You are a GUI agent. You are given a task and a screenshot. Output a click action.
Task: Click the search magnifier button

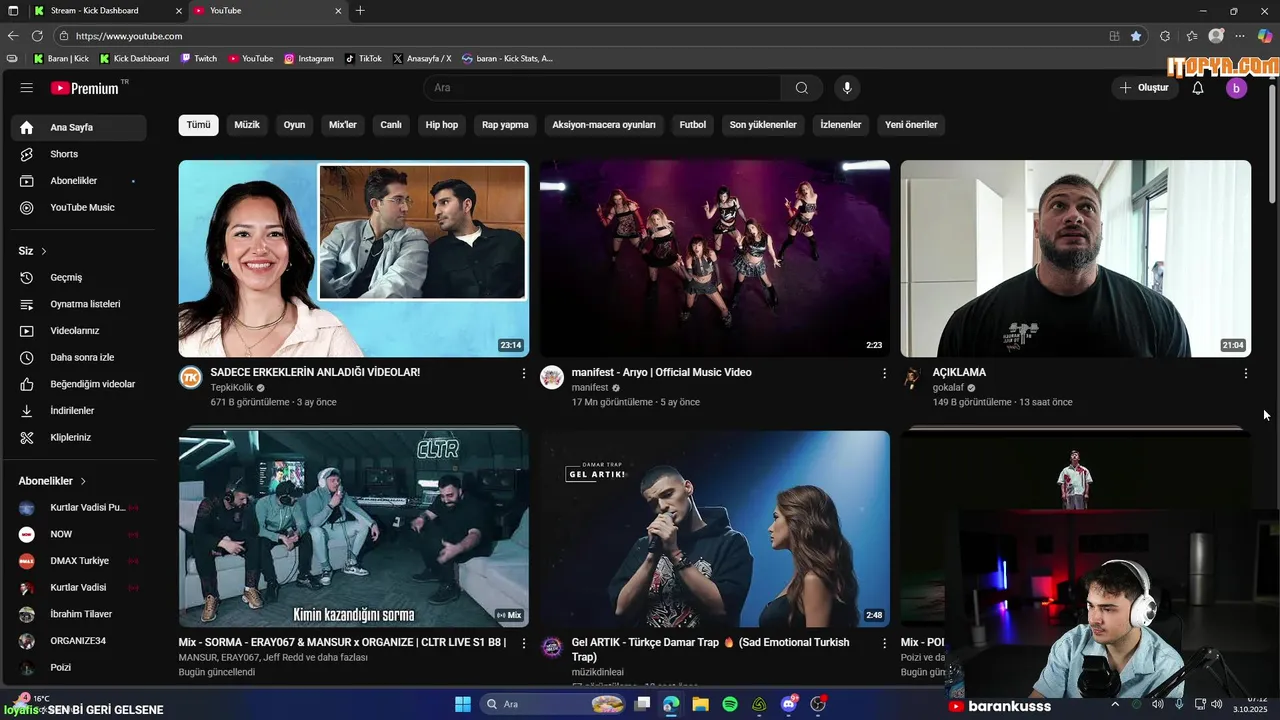802,88
